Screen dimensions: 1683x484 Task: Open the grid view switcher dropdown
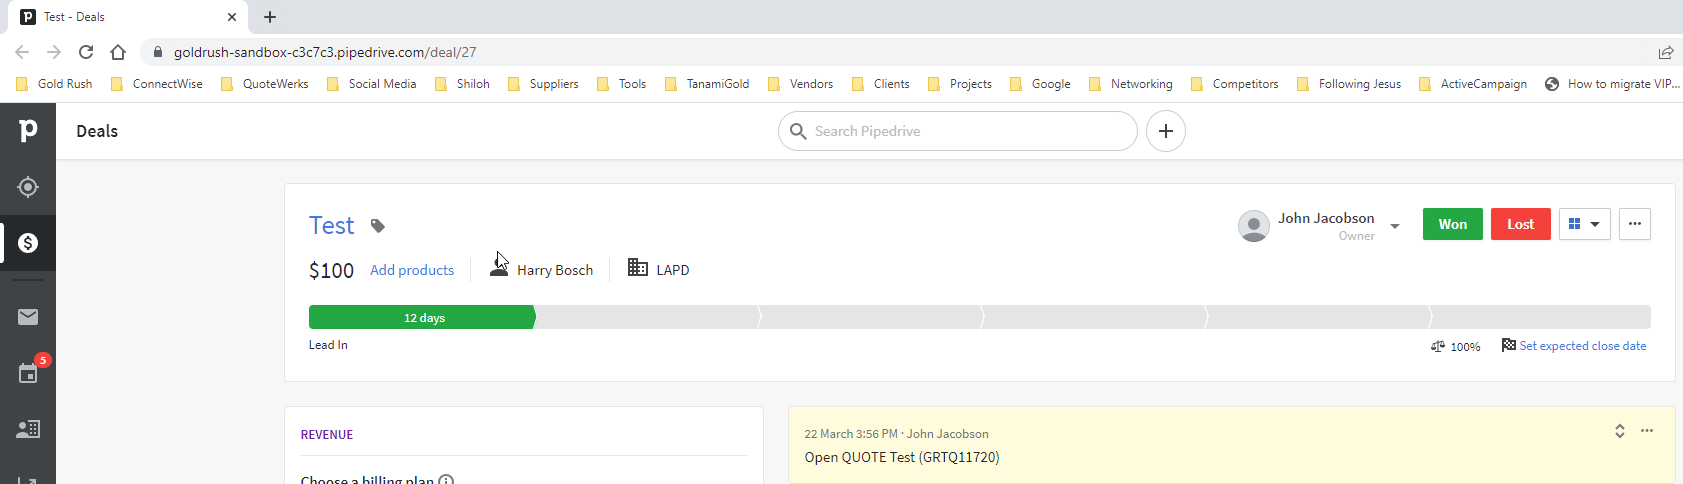(x=1584, y=224)
